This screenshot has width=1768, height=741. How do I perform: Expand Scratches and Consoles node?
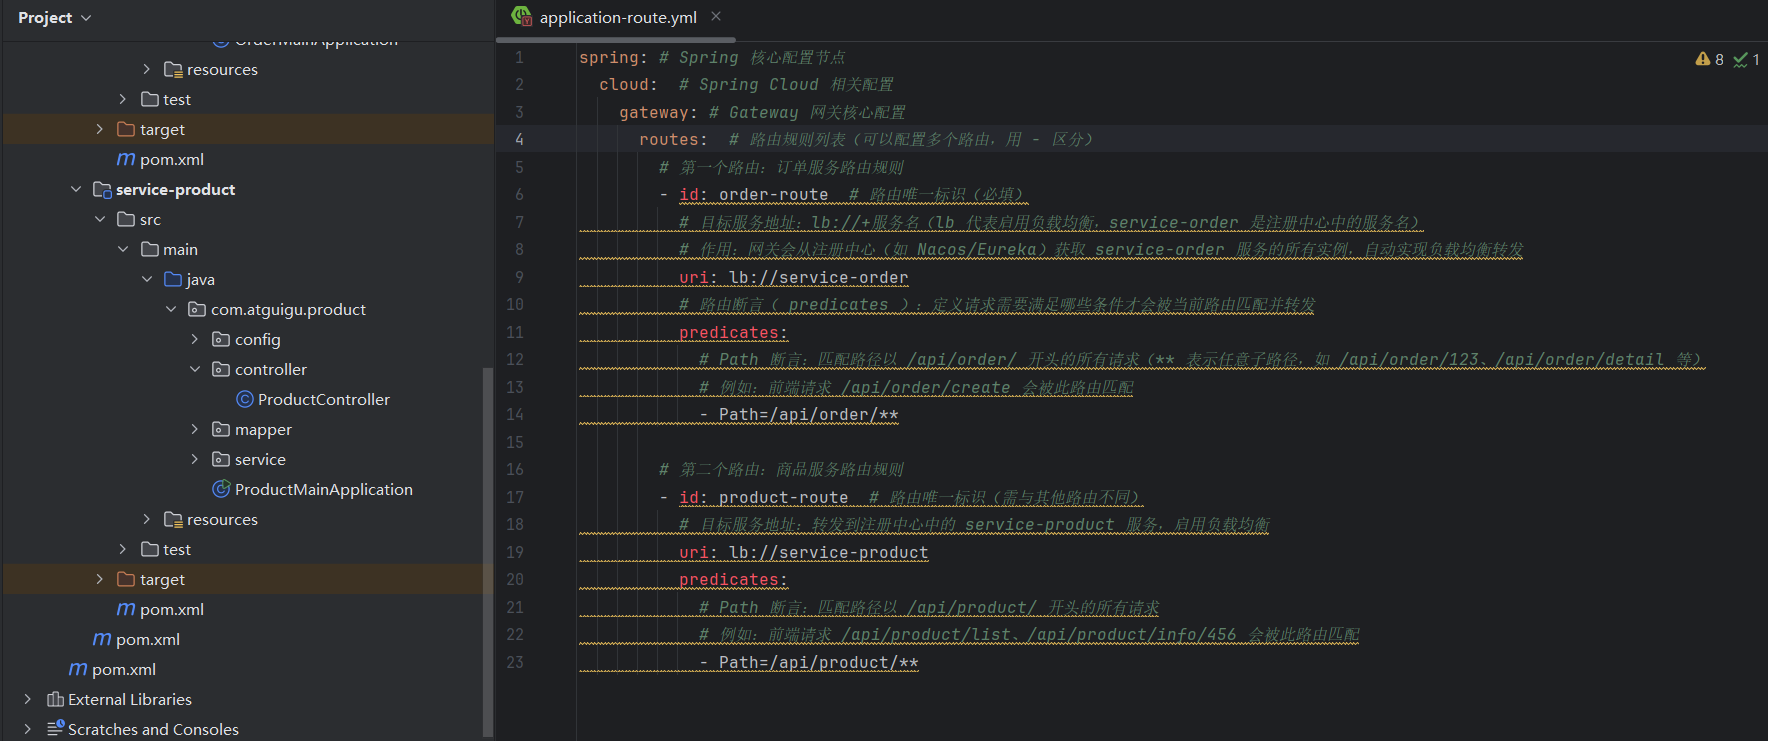pyautogui.click(x=28, y=729)
